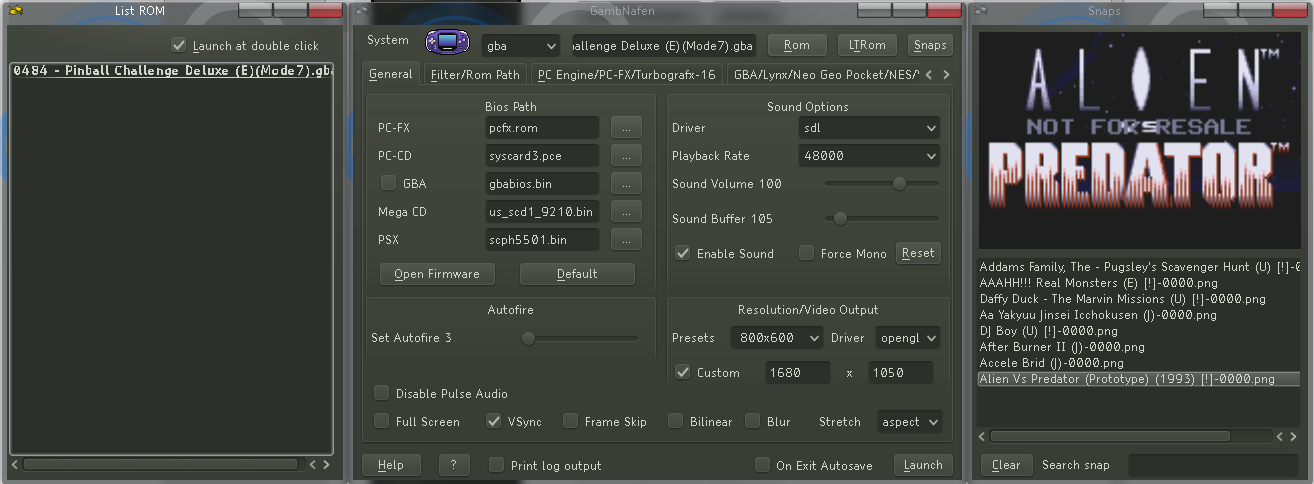Click the Search snap input field
This screenshot has height=484, width=1314.
click(x=1214, y=465)
